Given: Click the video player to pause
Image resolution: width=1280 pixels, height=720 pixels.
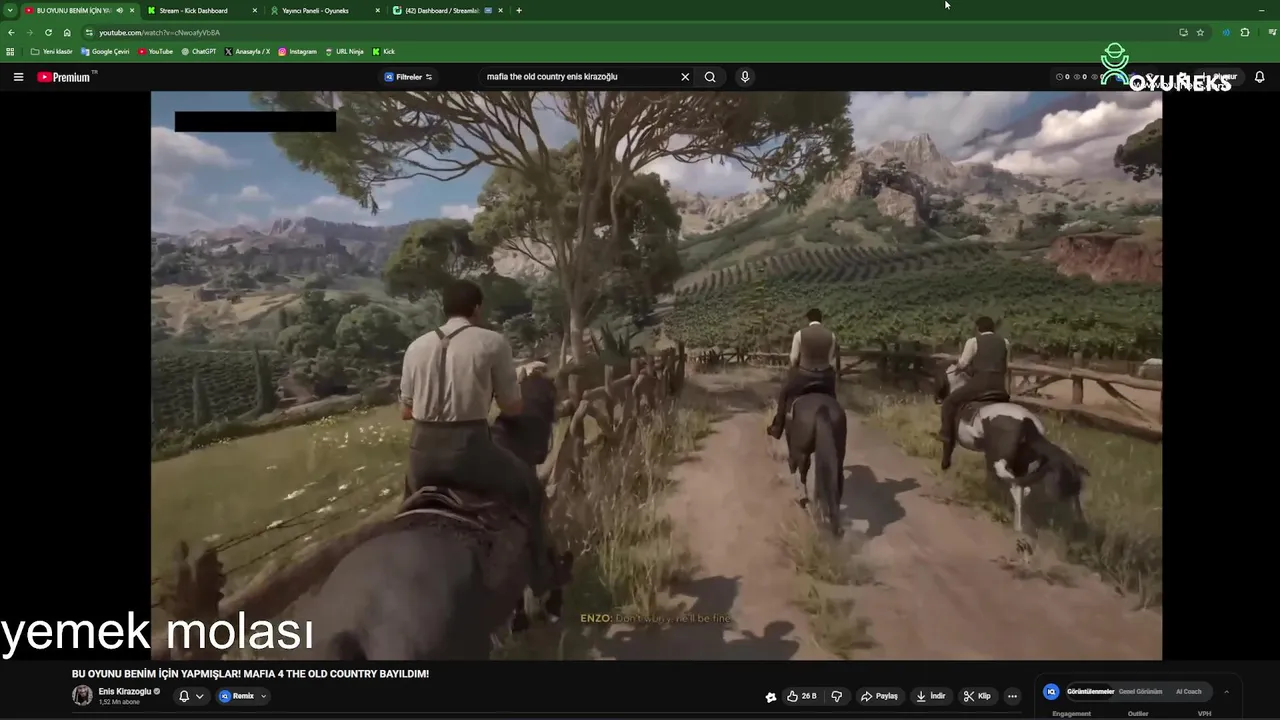Looking at the screenshot, I should pos(656,375).
